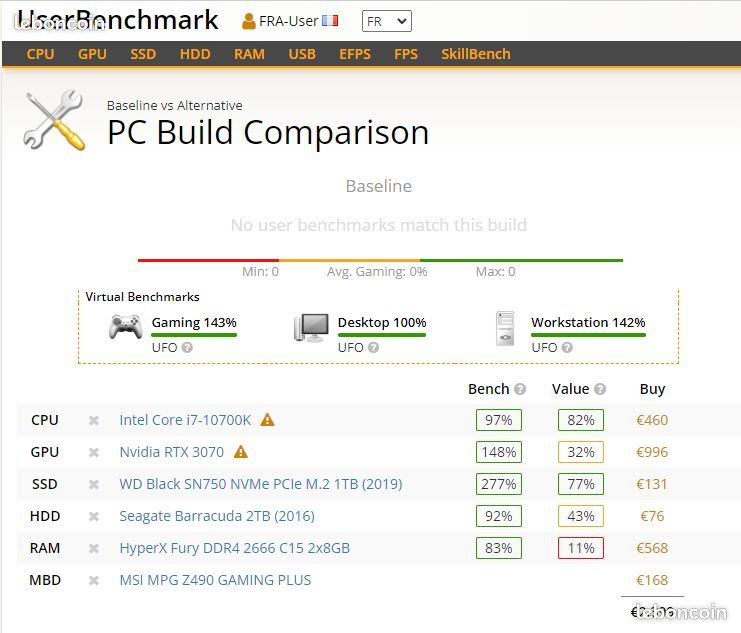Open the CPU menu tab
The height and width of the screenshot is (633, 741).
tap(40, 54)
